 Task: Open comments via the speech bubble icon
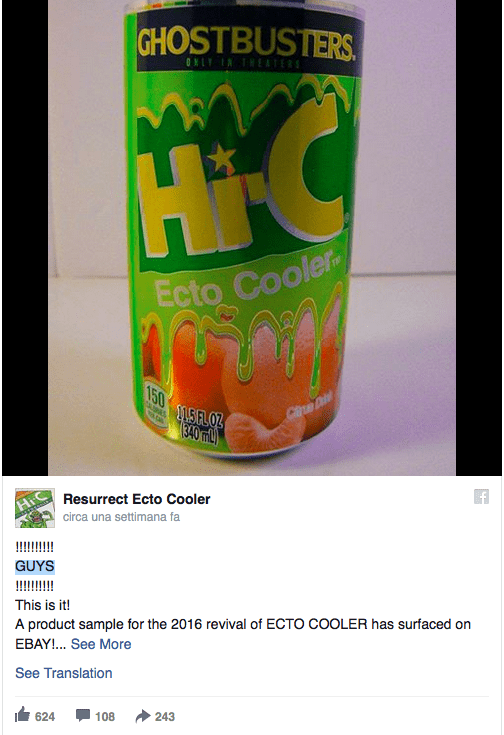83,715
